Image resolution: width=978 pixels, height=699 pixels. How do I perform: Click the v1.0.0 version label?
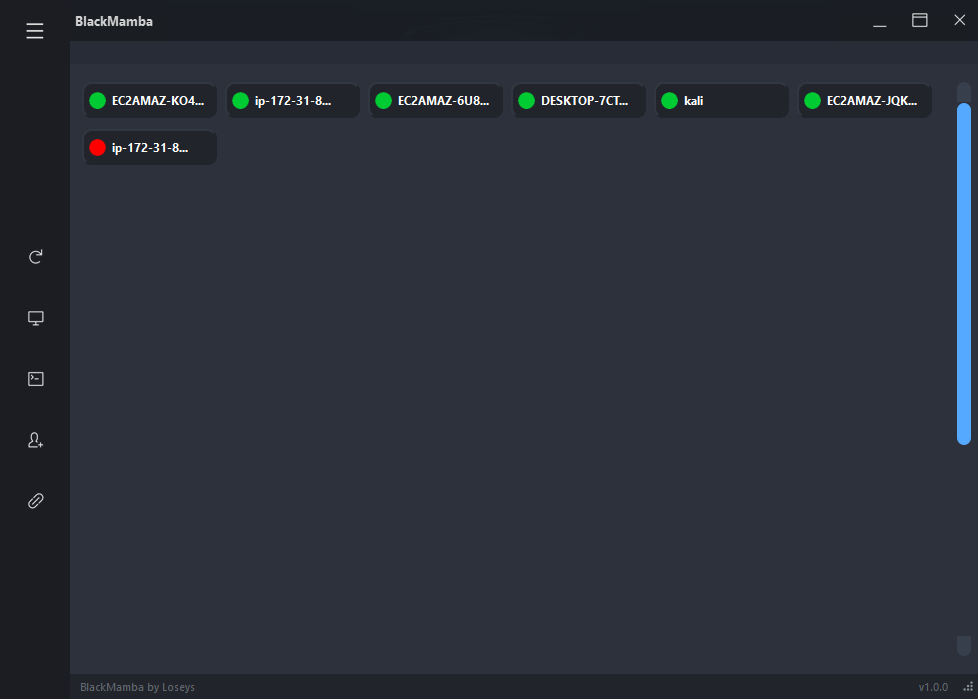click(933, 687)
